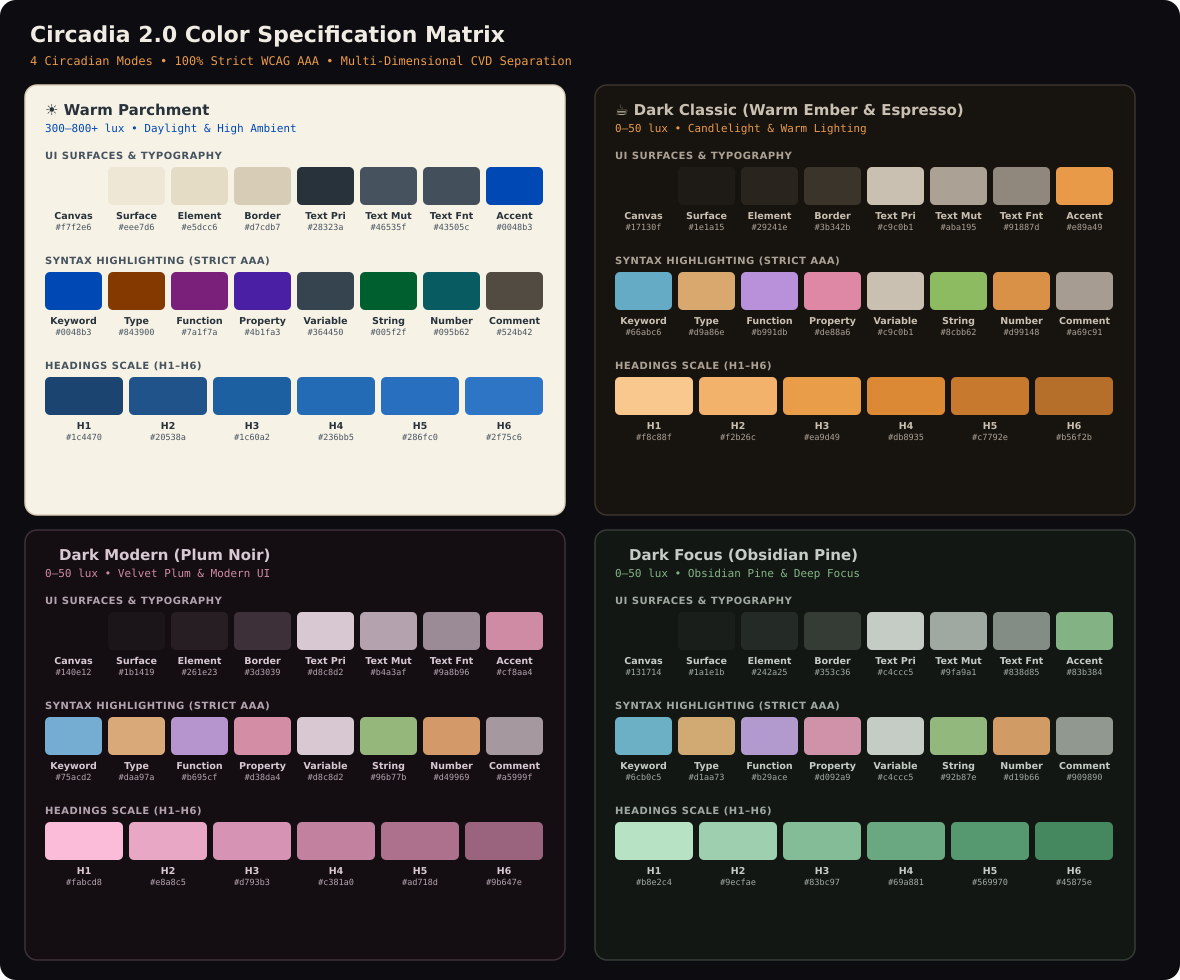This screenshot has width=1180, height=980.
Task: Select Warm Parchment String swatch #005f2f
Action: tap(388, 291)
